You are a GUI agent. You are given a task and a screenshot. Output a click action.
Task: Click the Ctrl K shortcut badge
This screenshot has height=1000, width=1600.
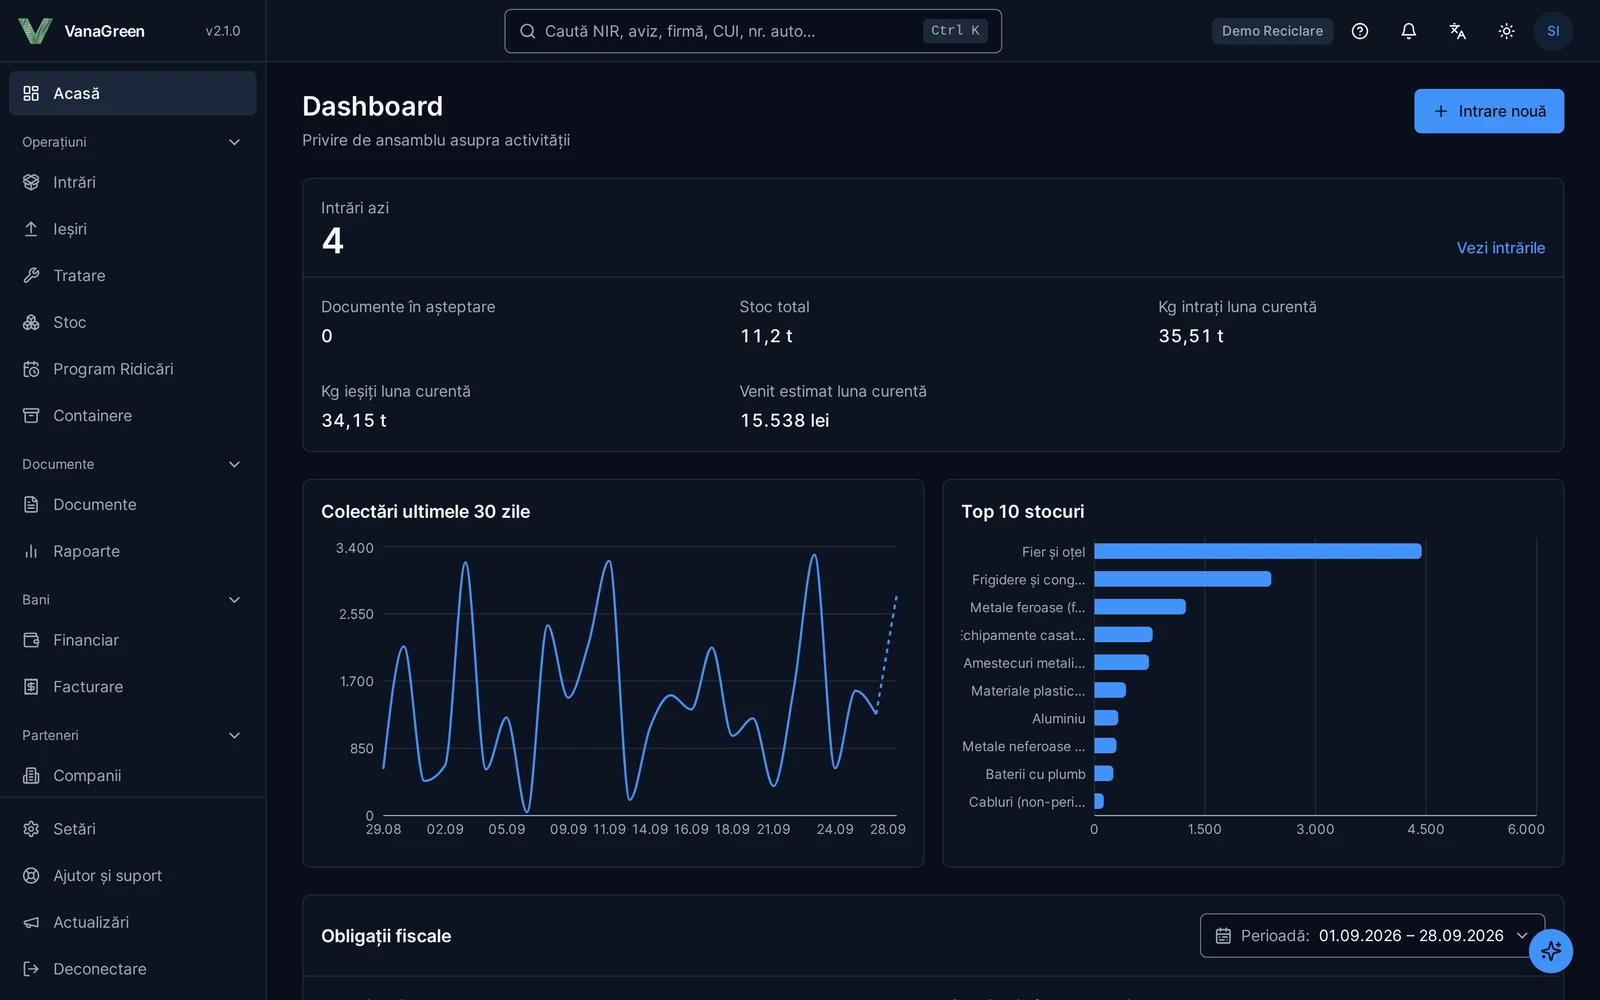point(955,31)
